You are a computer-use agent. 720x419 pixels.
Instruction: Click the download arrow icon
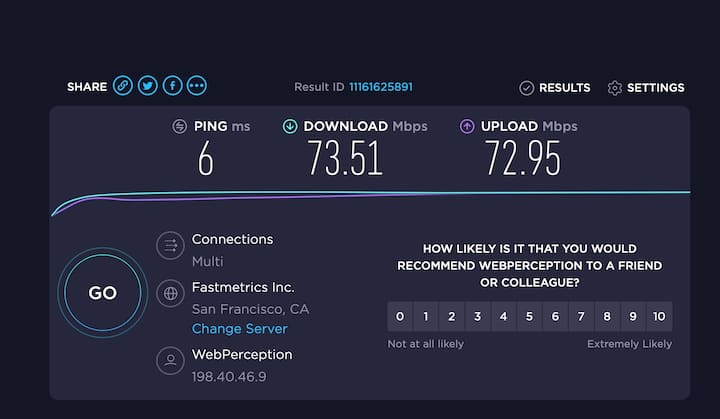click(x=290, y=127)
